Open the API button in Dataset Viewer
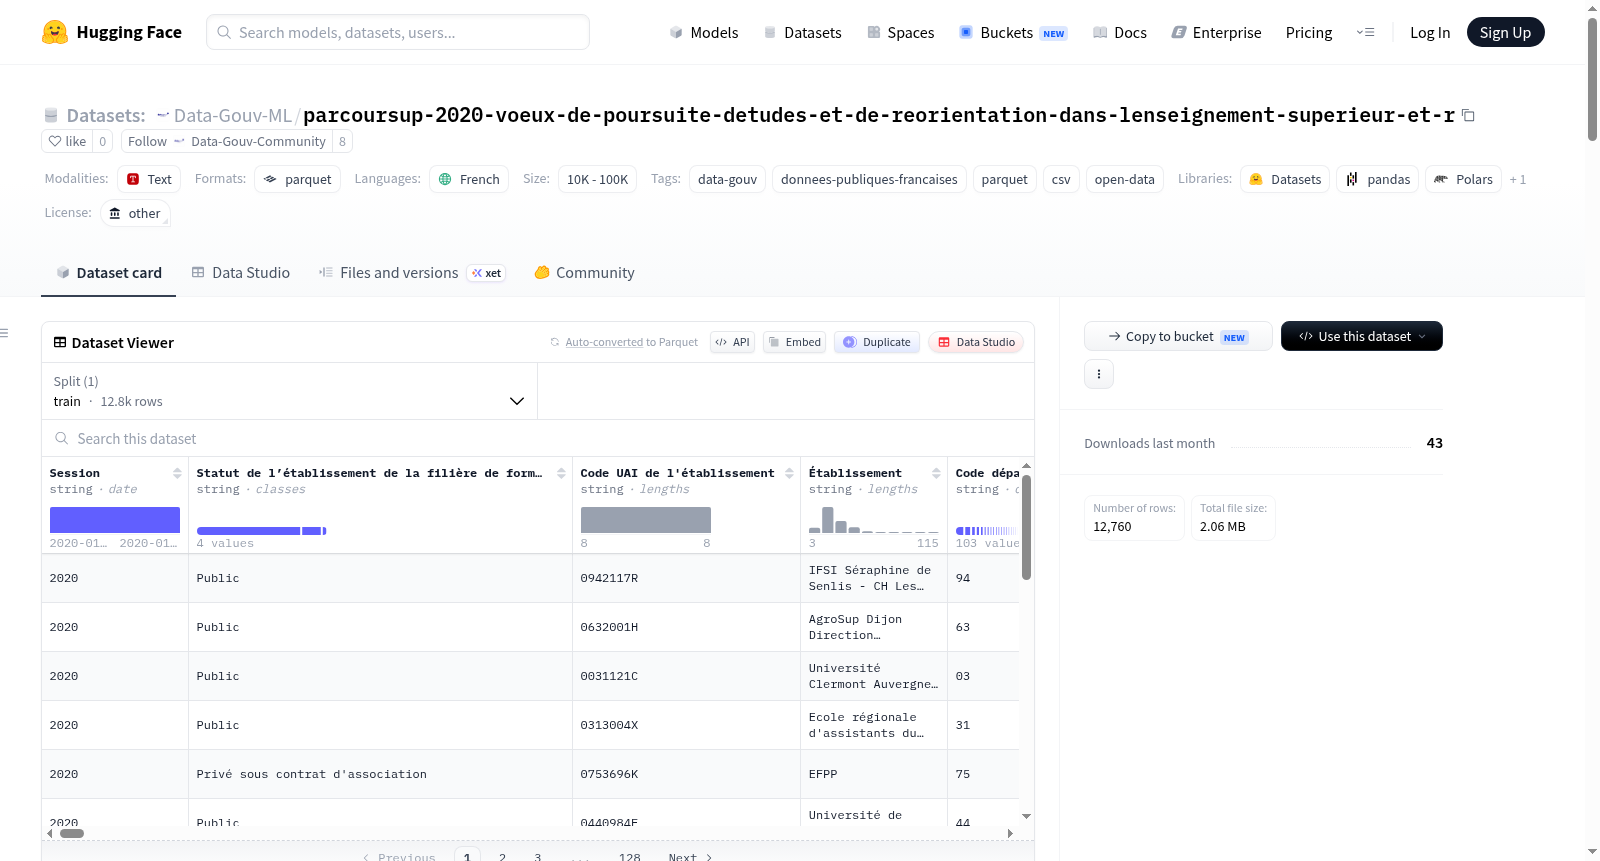1600x861 pixels. click(732, 342)
